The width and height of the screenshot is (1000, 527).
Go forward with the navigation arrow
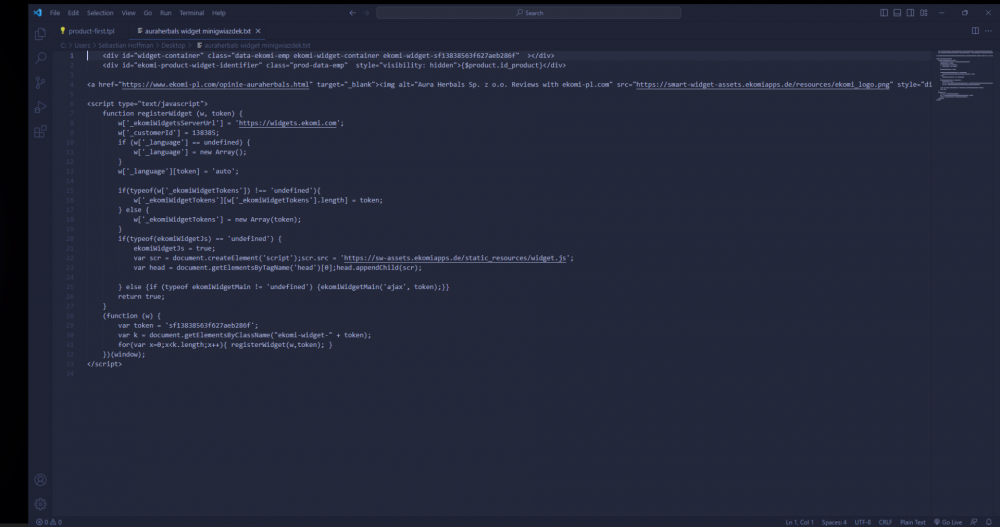(x=366, y=13)
